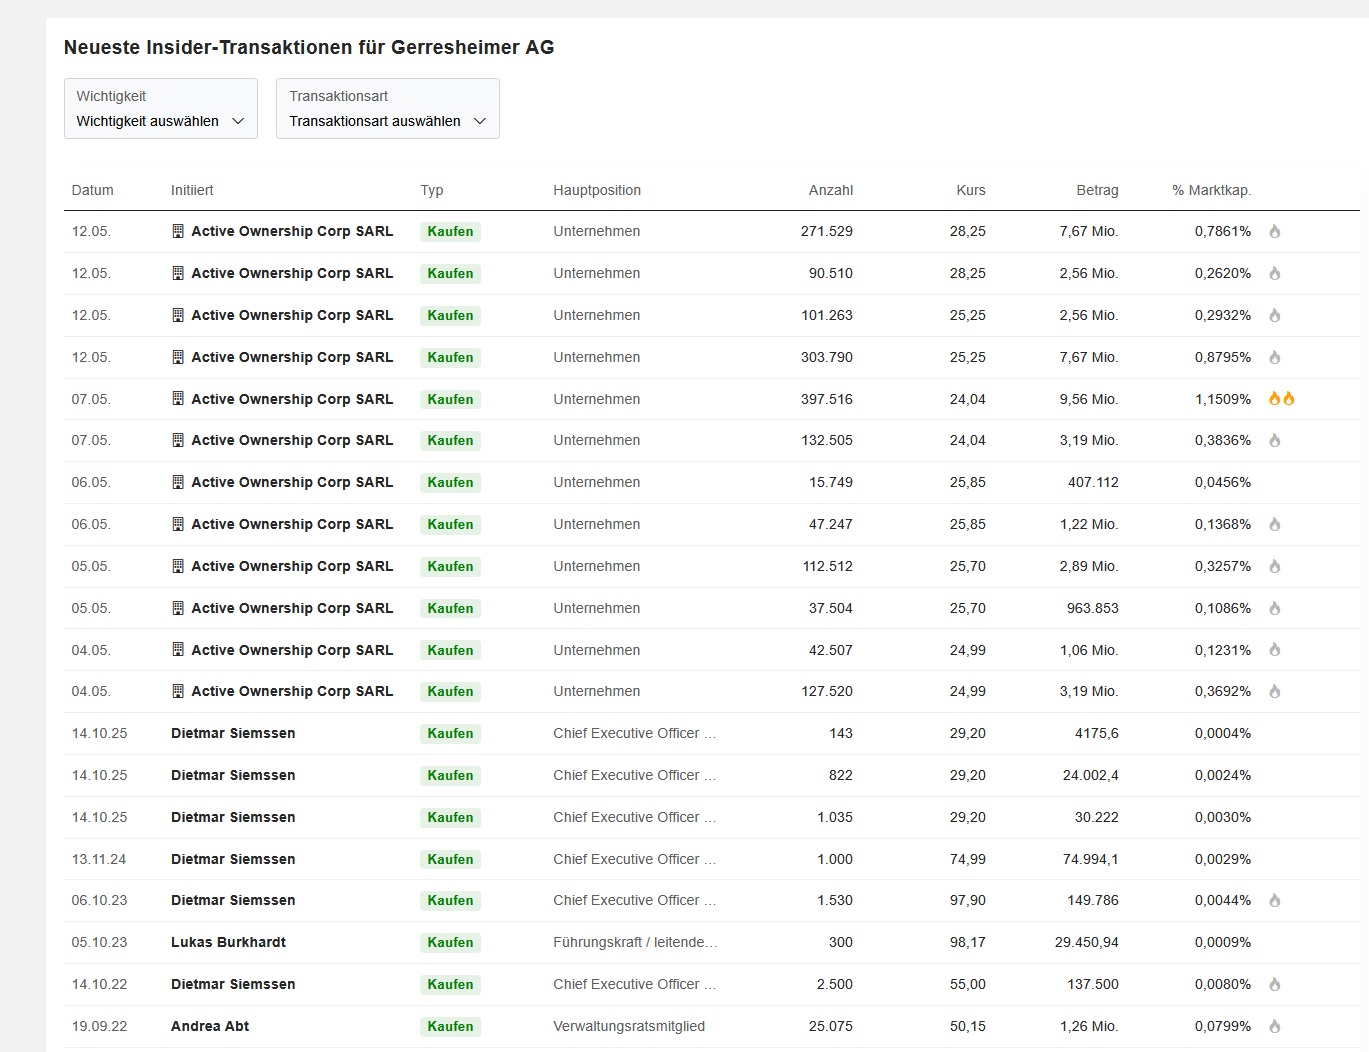This screenshot has width=1369, height=1052.
Task: Open Dietmar Siemssen link dated 13.11.24
Action: (x=233, y=859)
